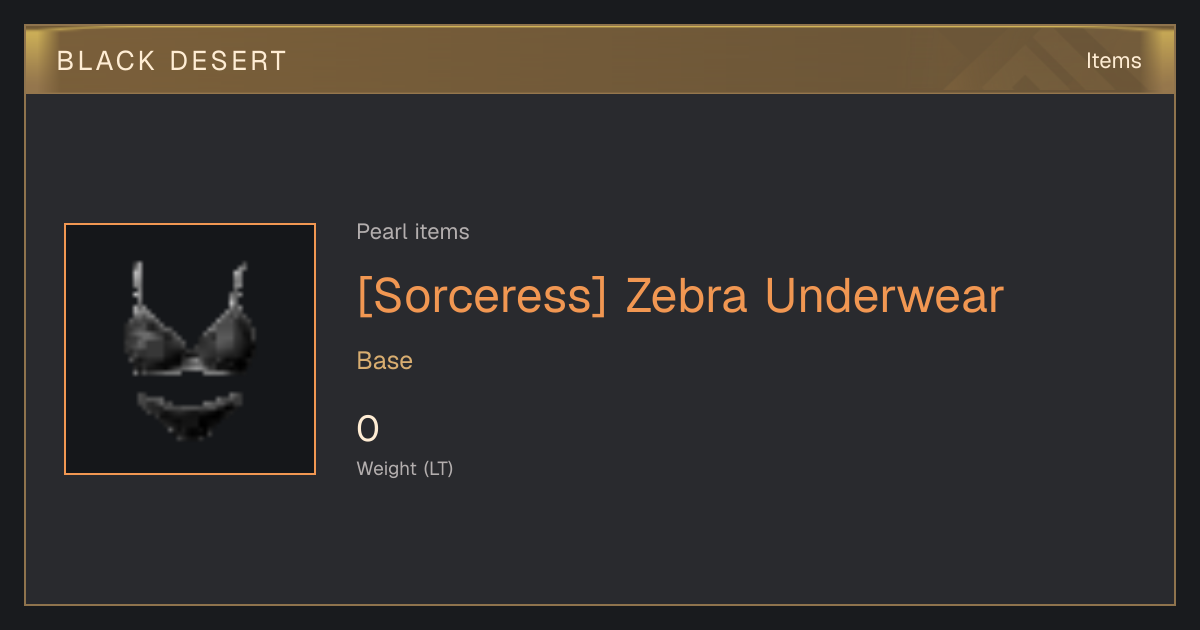The width and height of the screenshot is (1200, 630).
Task: Click the Zebra Underwear item icon
Action: coord(190,349)
